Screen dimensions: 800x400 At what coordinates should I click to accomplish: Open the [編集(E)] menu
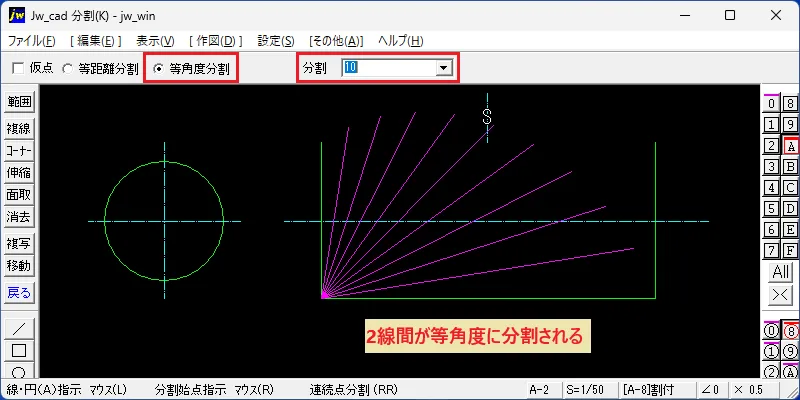click(x=96, y=41)
